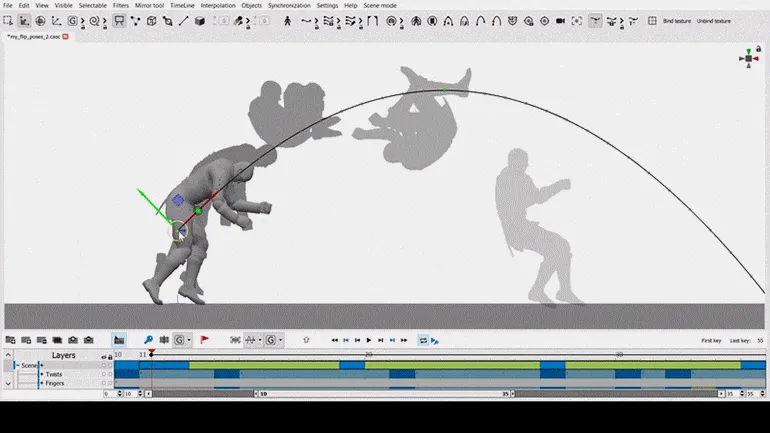Viewport: 770px width, 433px height.
Task: Toggle lock checkbox for Scene layer
Action: (109, 365)
